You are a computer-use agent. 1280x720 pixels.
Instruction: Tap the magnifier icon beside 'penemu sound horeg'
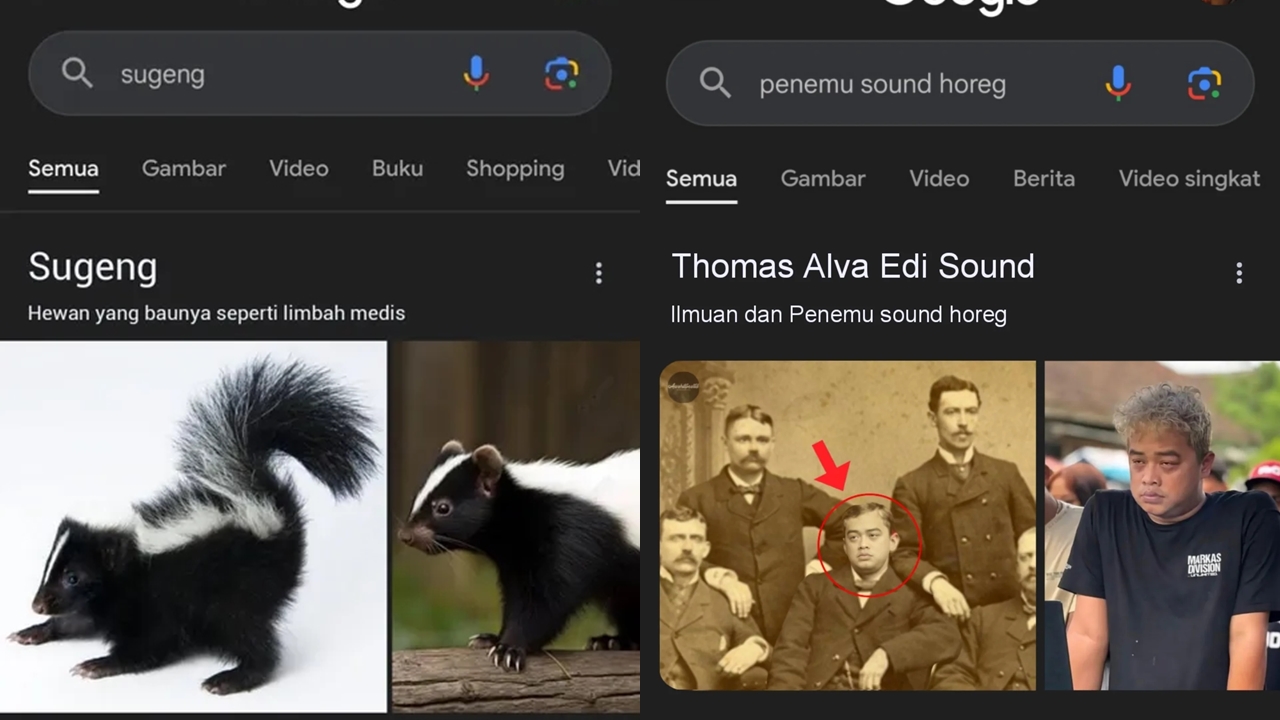coord(715,83)
